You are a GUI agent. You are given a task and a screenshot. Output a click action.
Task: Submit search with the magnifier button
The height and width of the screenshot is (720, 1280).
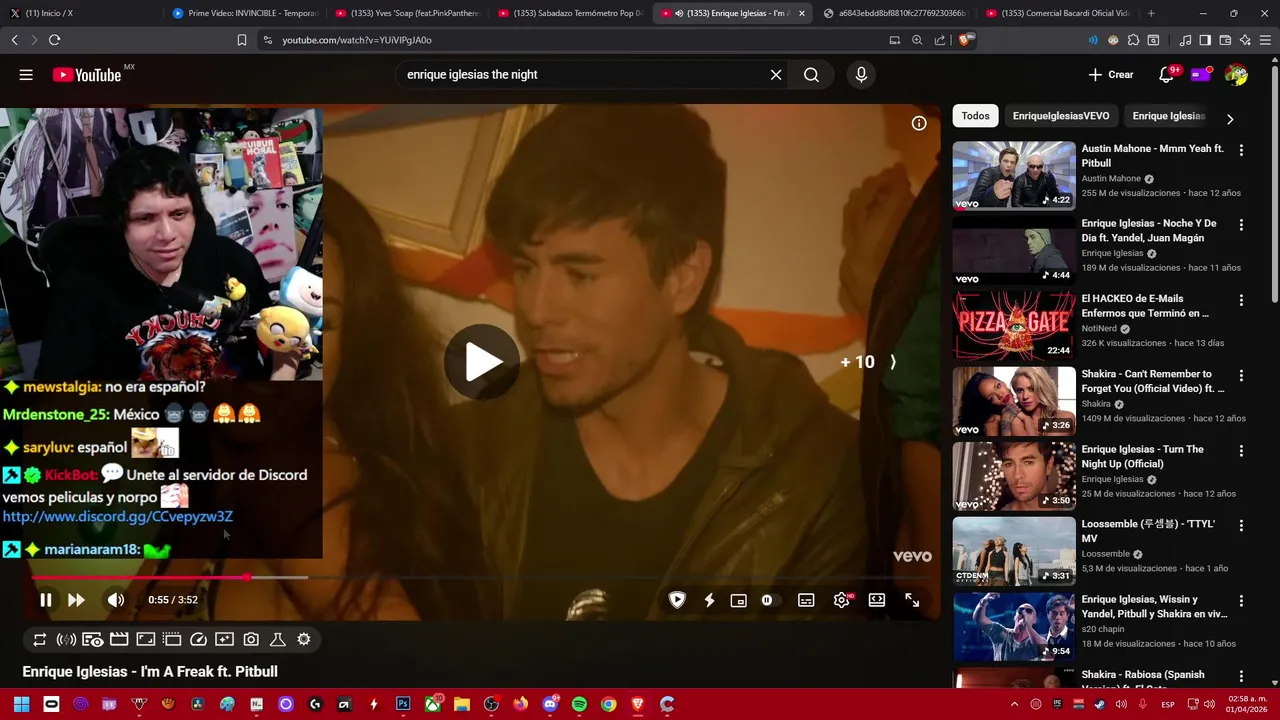click(x=811, y=75)
